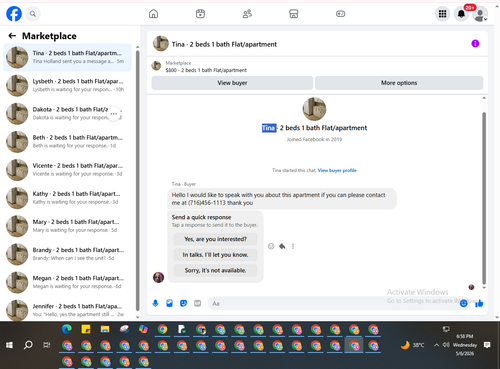Open the Friends icon in top bar

point(247,14)
